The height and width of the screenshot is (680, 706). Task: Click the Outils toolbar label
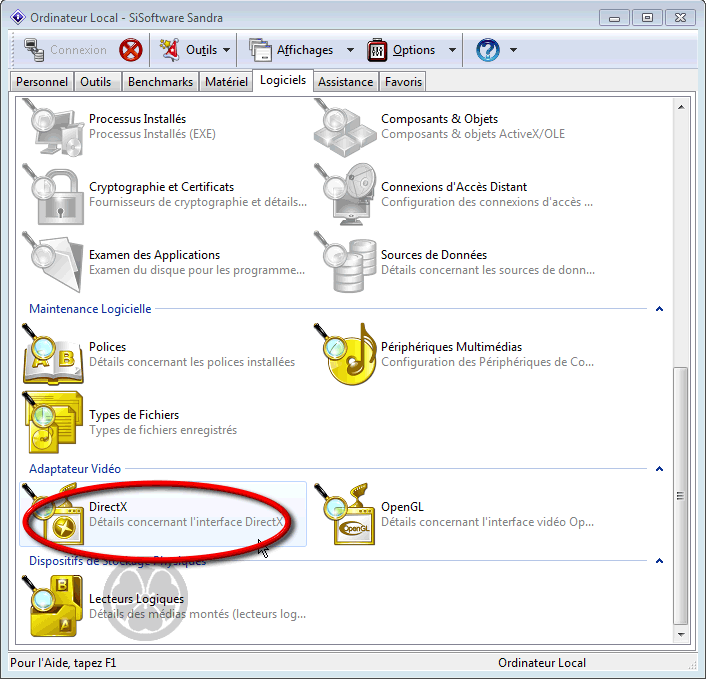201,50
